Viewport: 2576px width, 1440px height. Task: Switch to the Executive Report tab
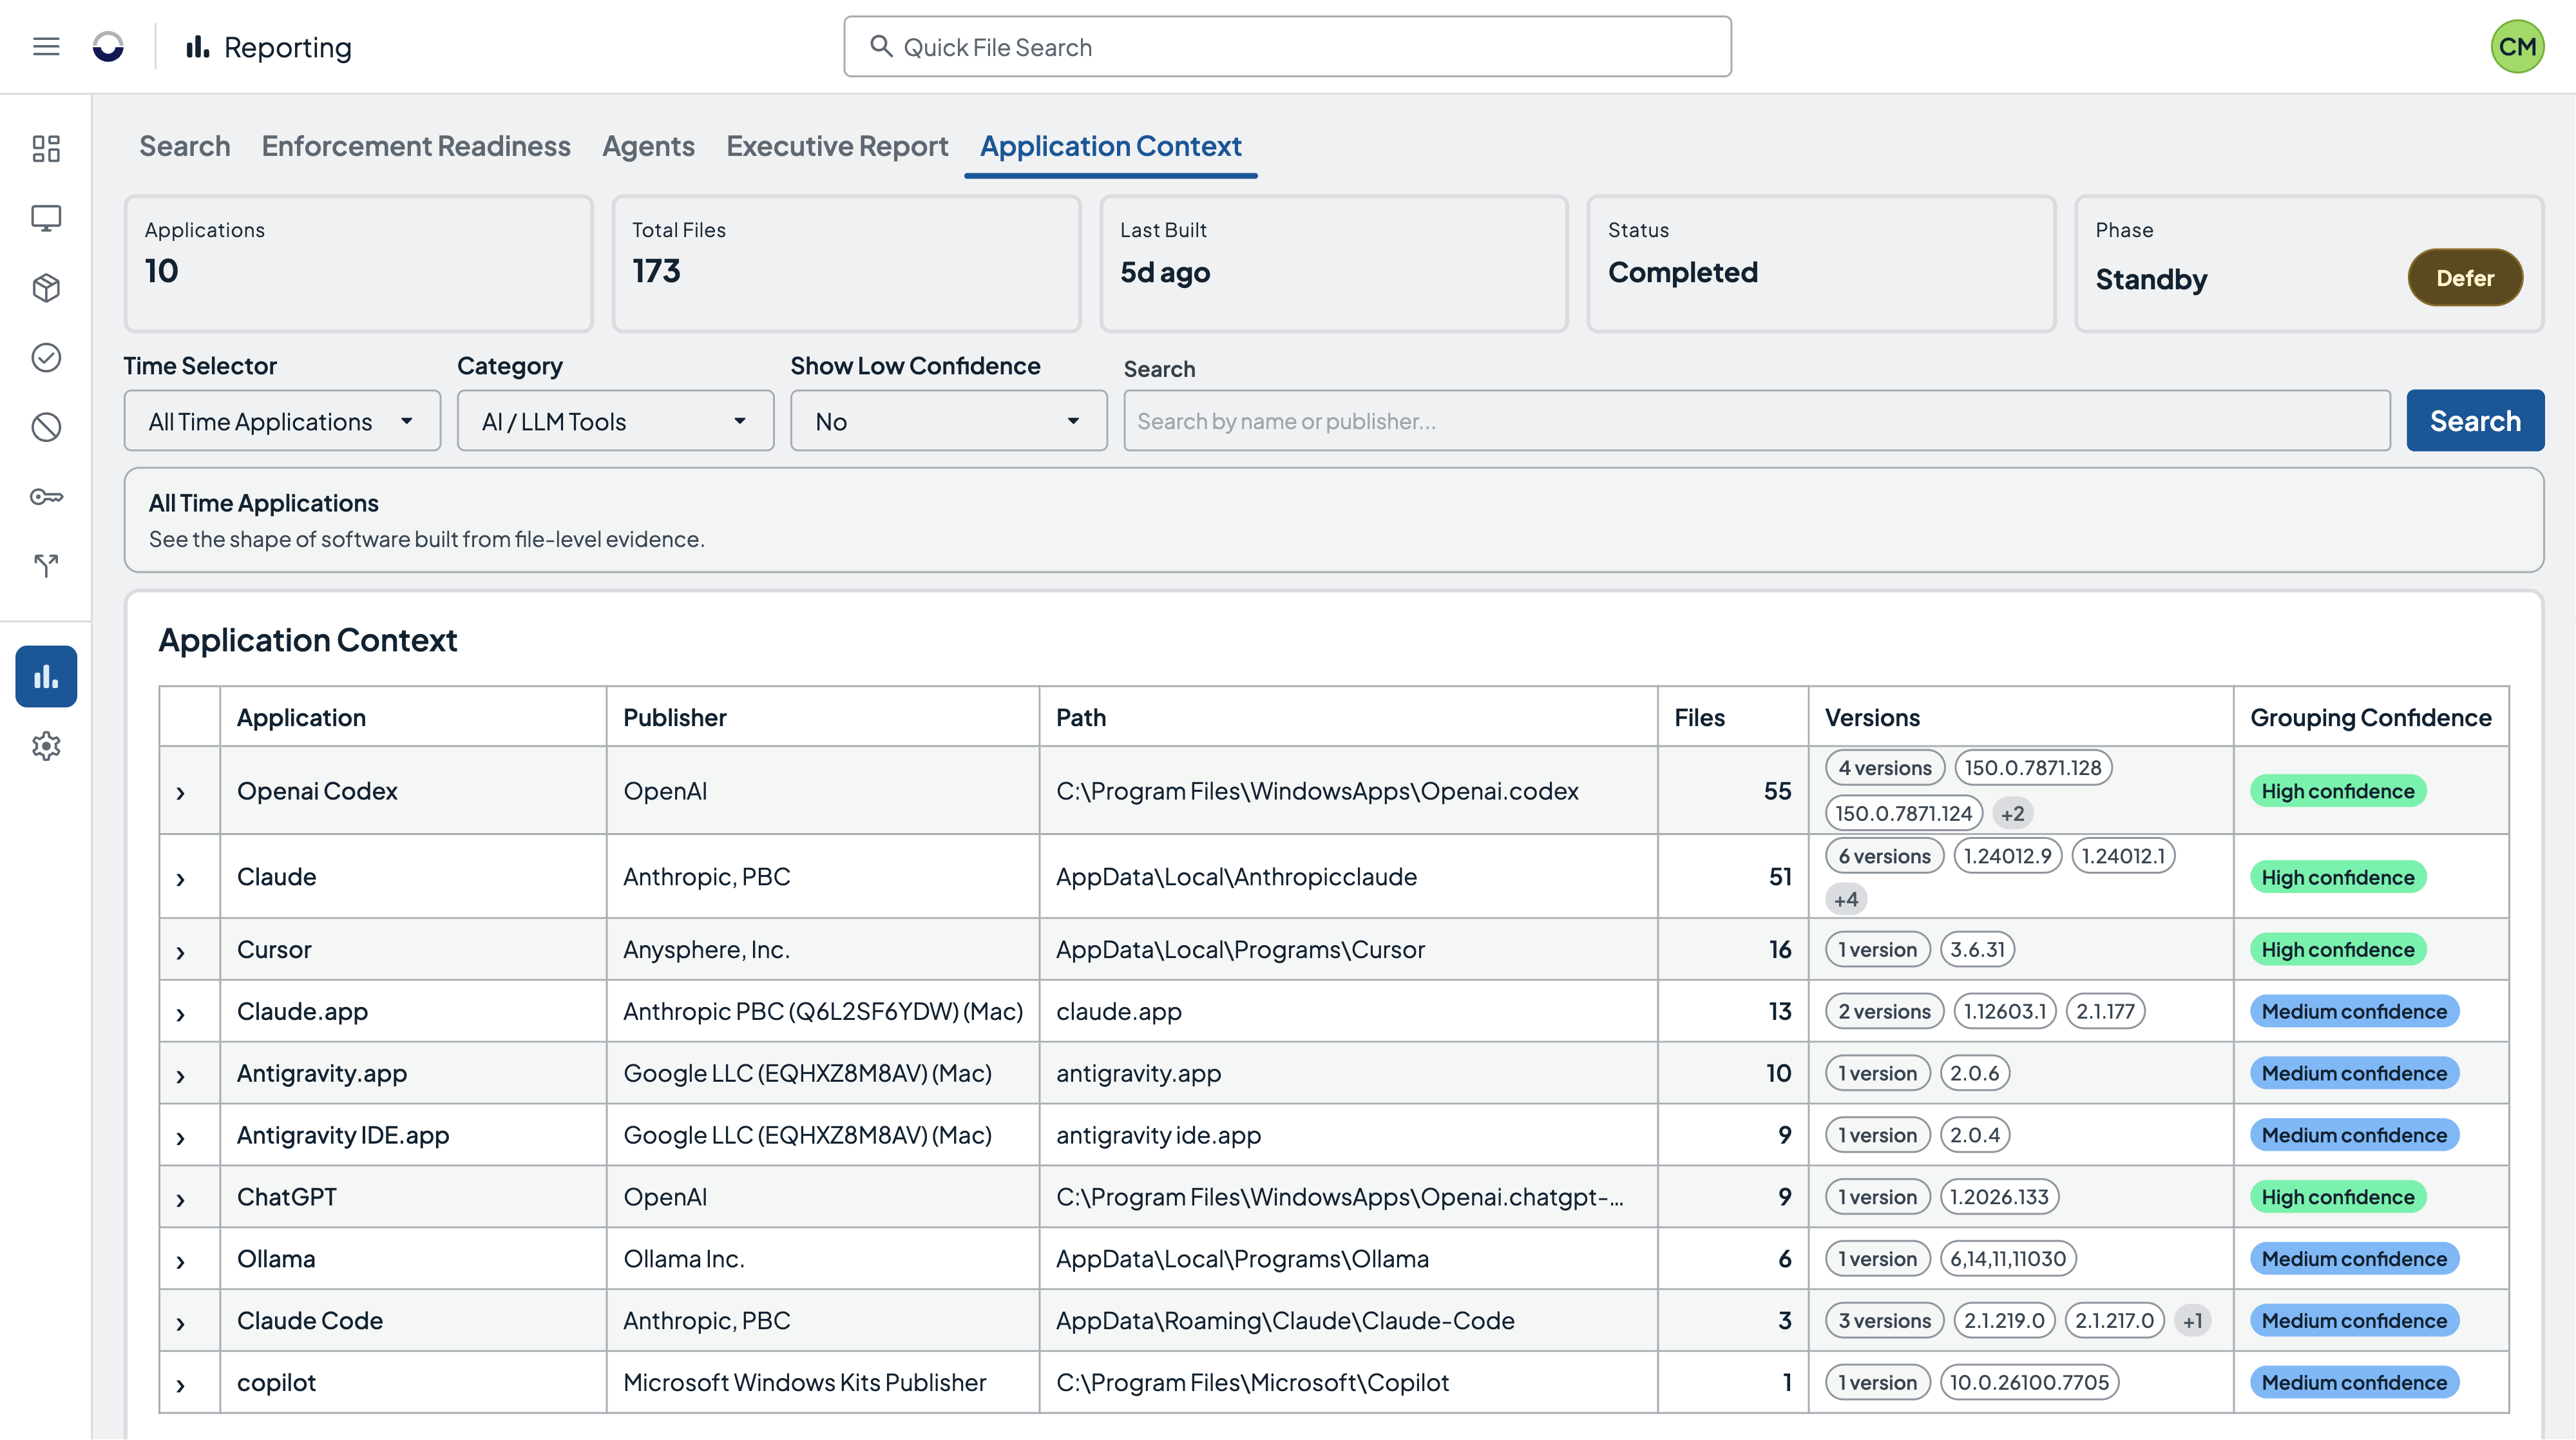(x=837, y=146)
